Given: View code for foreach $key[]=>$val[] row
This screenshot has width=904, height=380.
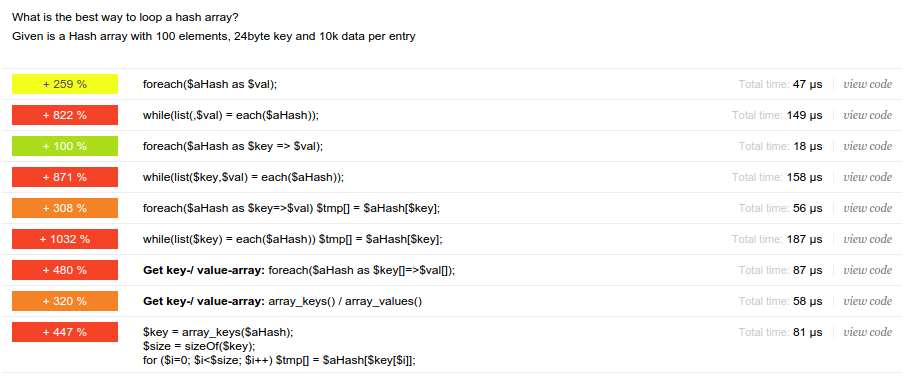Looking at the screenshot, I should coord(868,270).
